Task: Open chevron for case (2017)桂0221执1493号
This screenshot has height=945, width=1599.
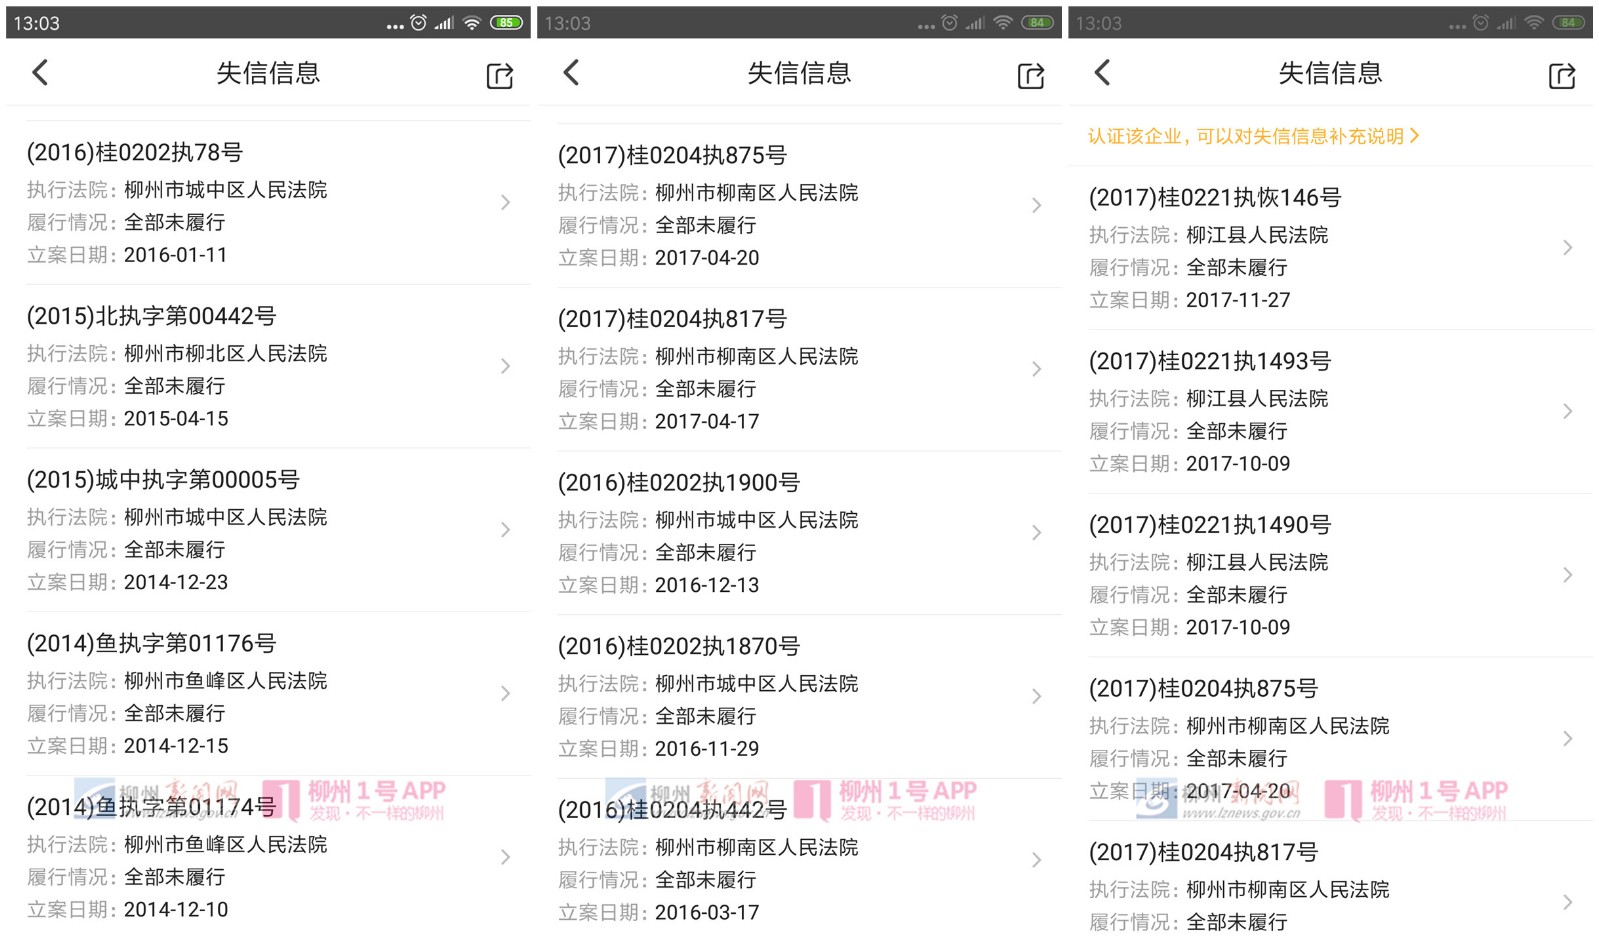Action: [x=1568, y=411]
